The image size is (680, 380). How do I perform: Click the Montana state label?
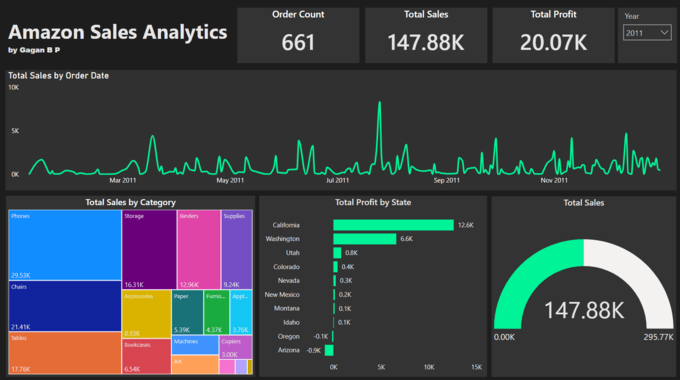click(x=287, y=308)
